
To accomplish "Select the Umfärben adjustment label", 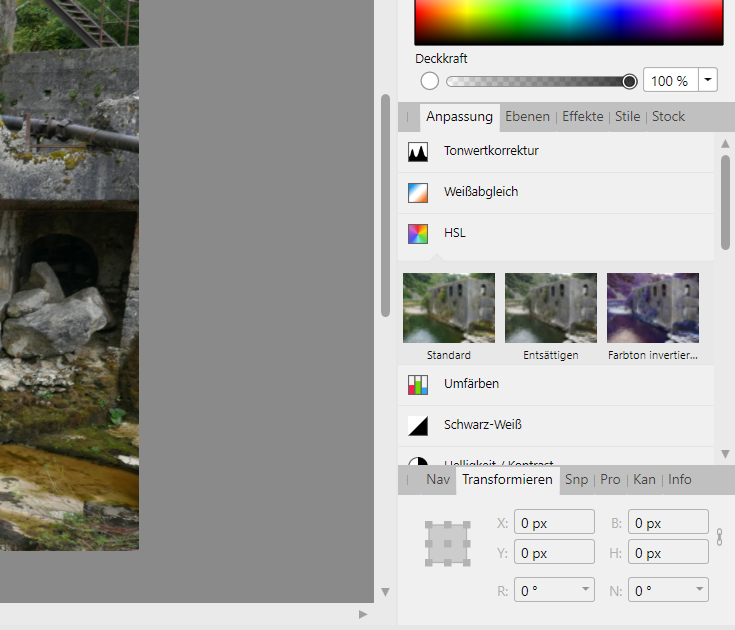I will (x=471, y=384).
